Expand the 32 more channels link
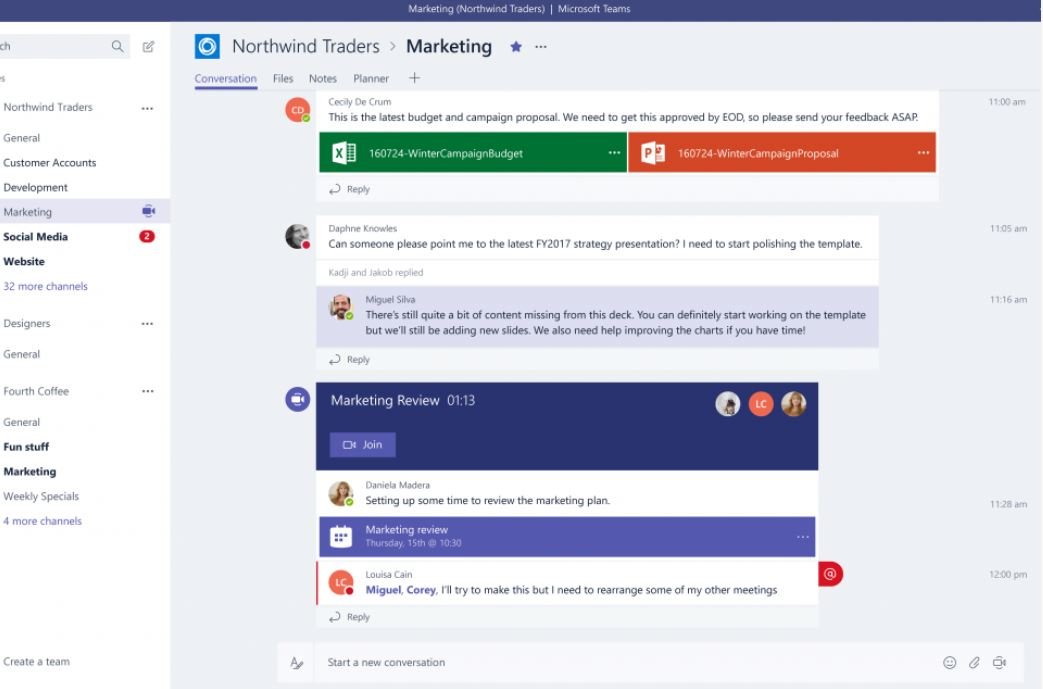 45,286
